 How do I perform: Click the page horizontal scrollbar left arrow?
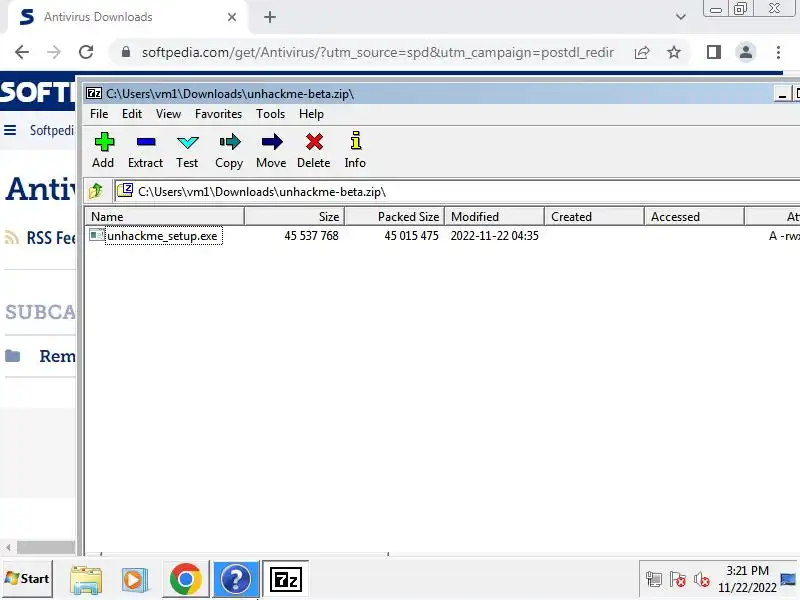click(x=8, y=547)
